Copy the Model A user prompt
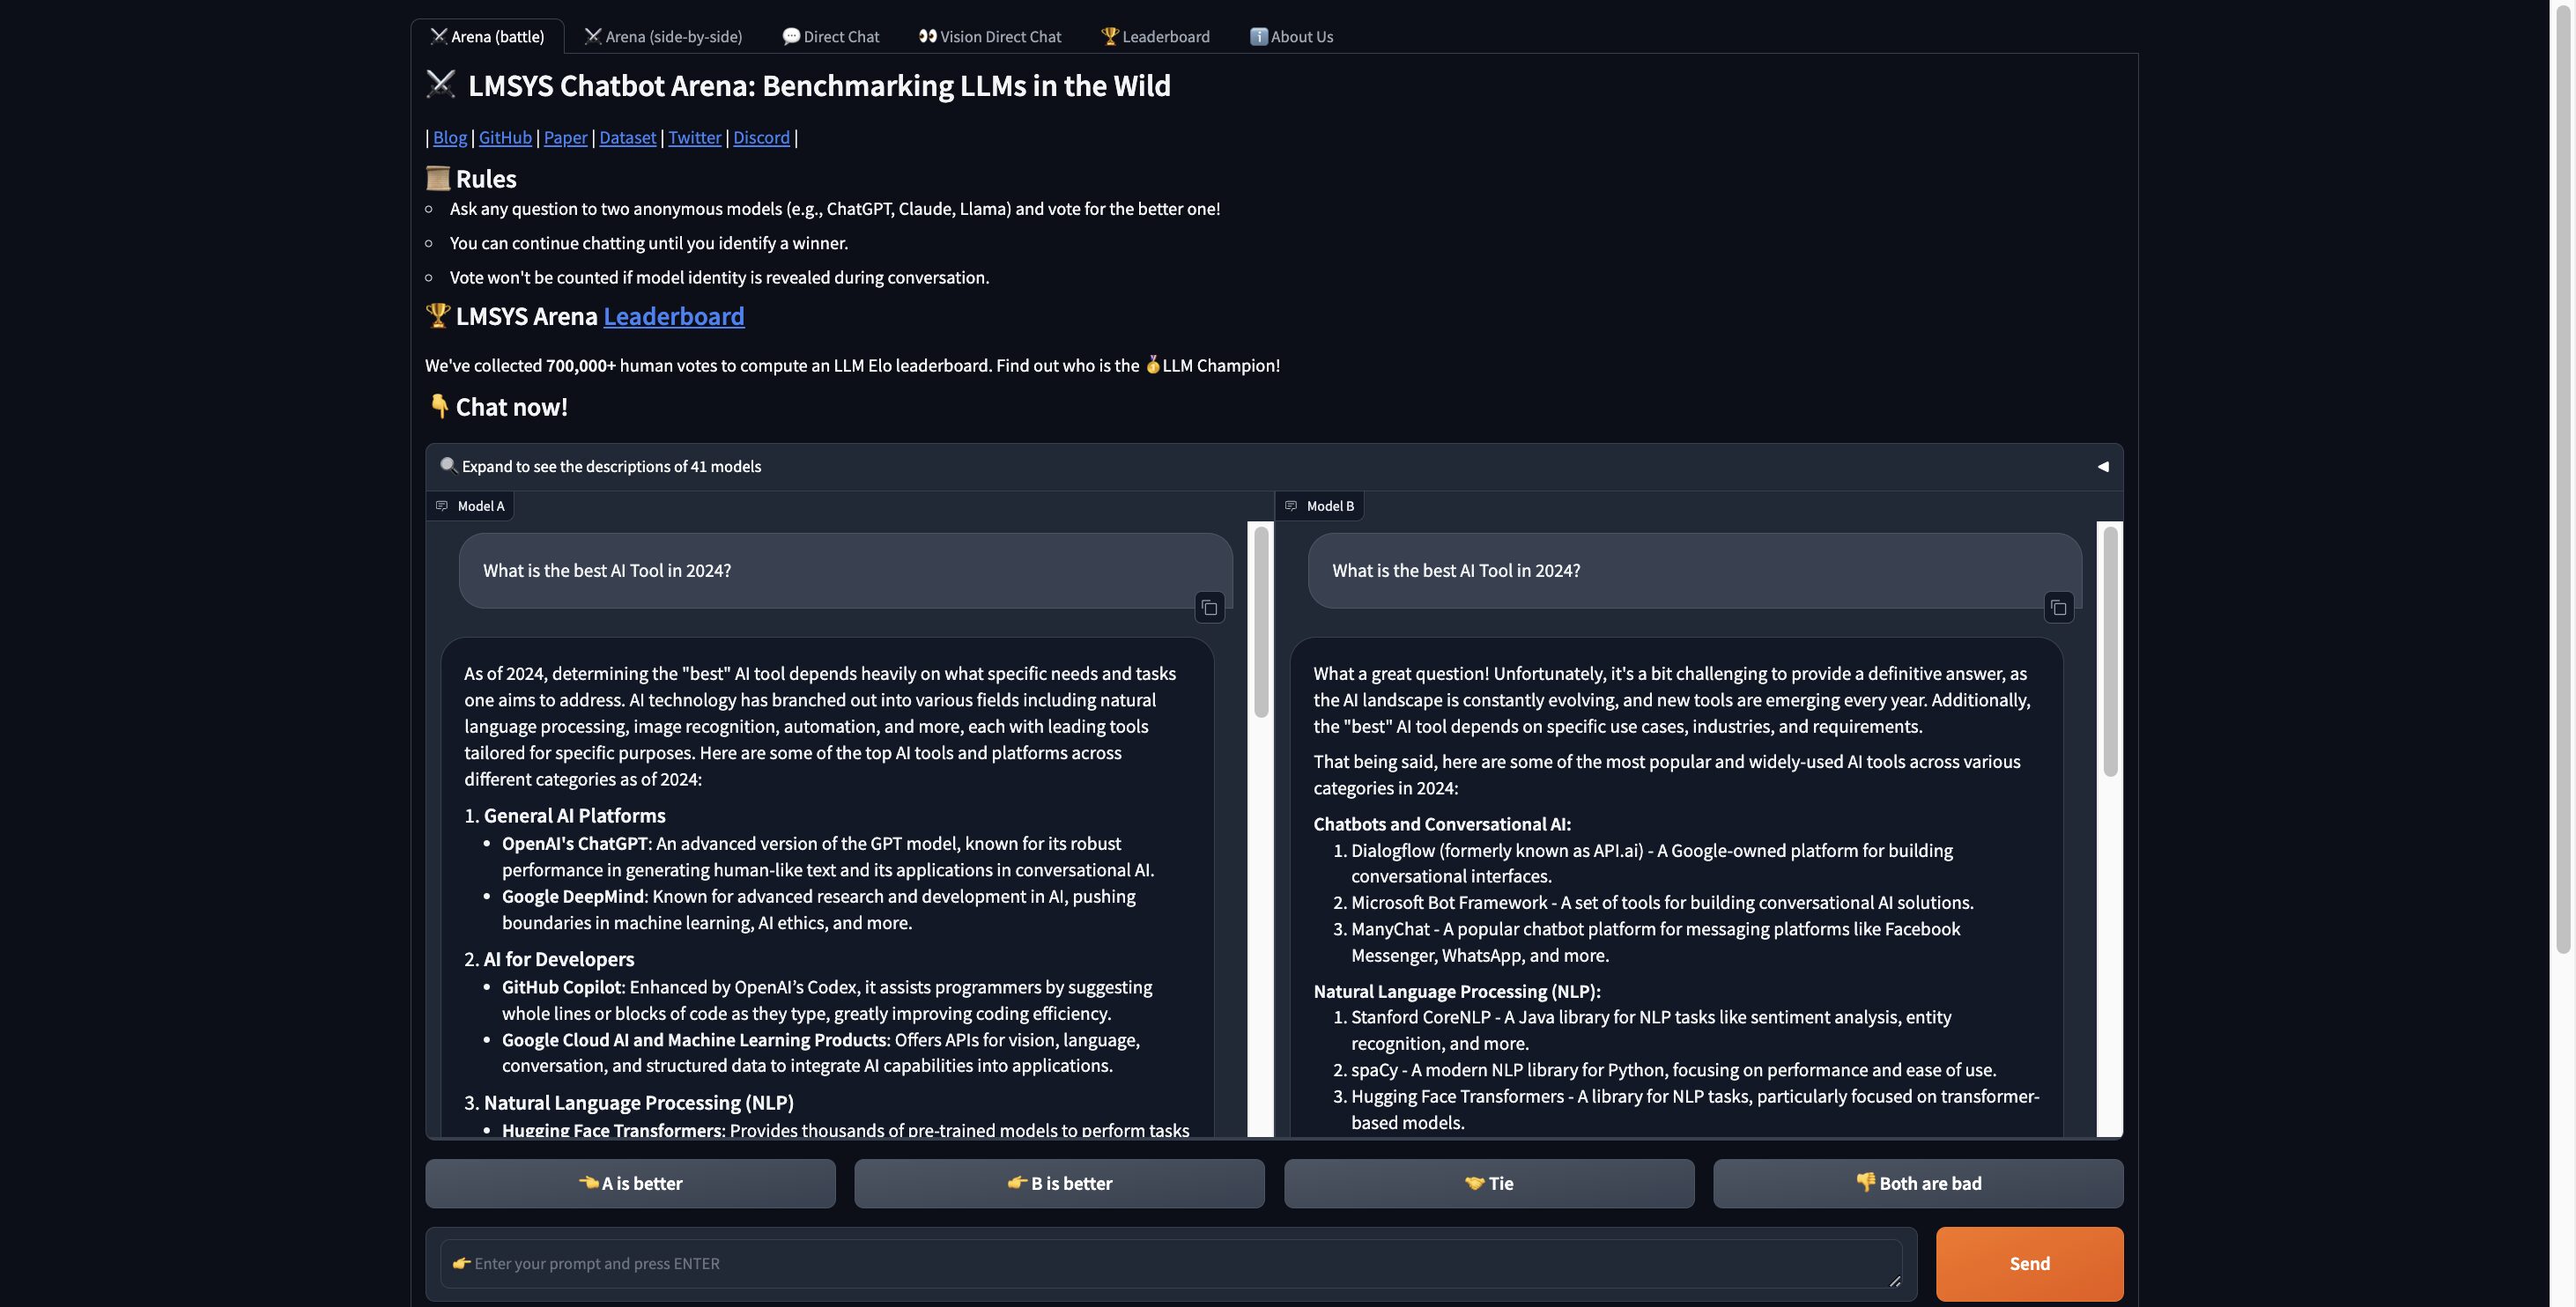Viewport: 2576px width, 1307px height. [x=1209, y=607]
